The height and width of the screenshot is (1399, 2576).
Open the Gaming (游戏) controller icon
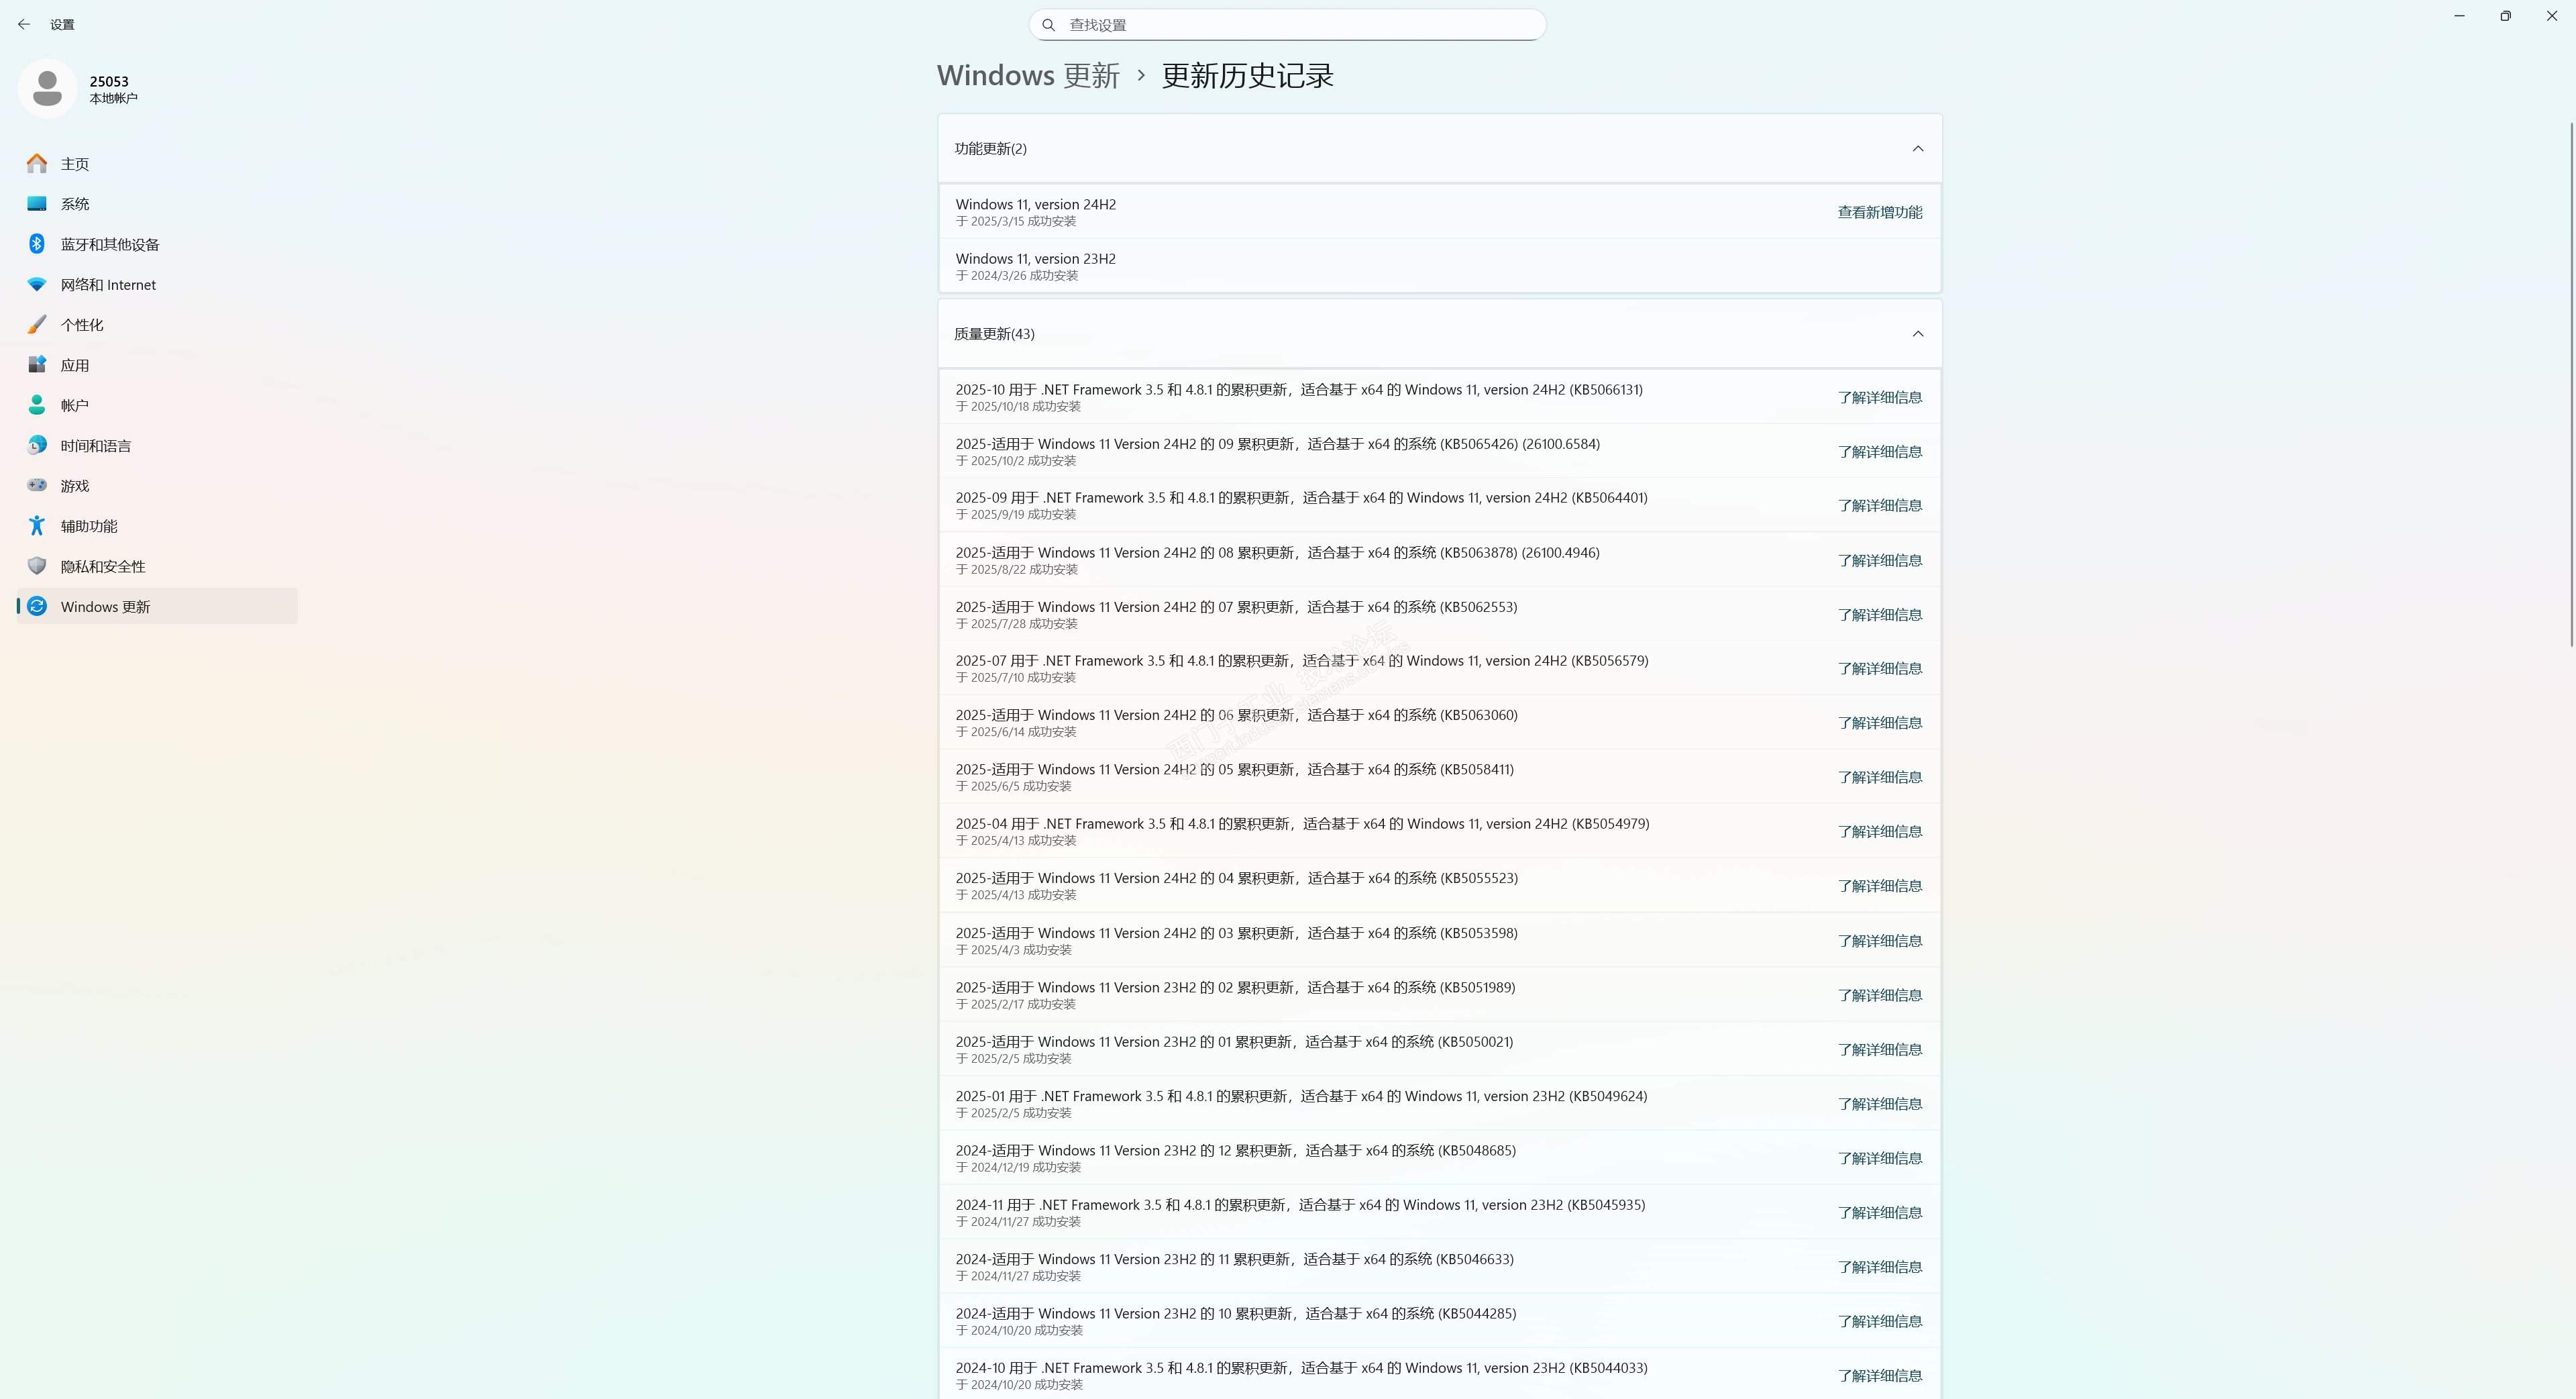[37, 486]
